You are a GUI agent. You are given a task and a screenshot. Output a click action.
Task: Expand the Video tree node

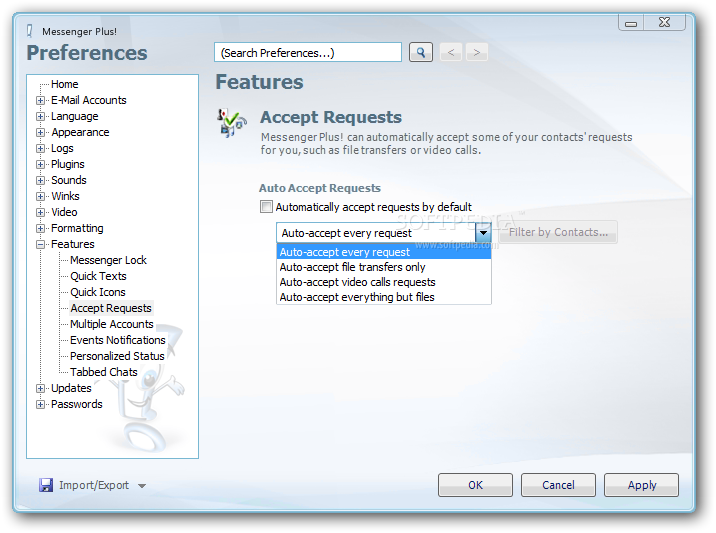coord(40,212)
